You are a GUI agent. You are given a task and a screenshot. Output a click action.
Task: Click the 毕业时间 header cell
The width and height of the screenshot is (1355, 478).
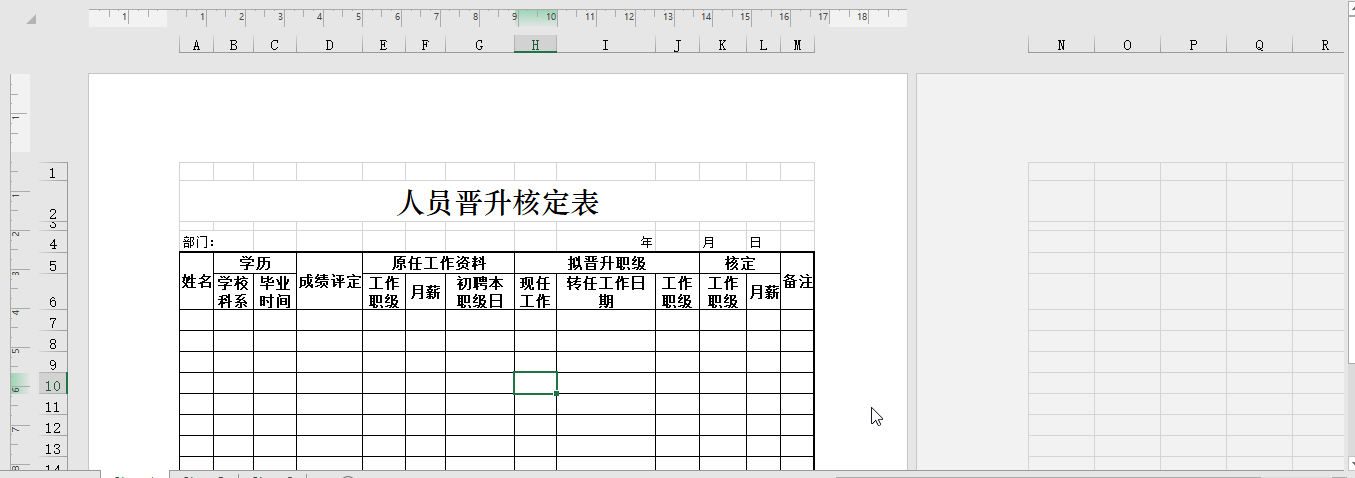click(x=274, y=292)
